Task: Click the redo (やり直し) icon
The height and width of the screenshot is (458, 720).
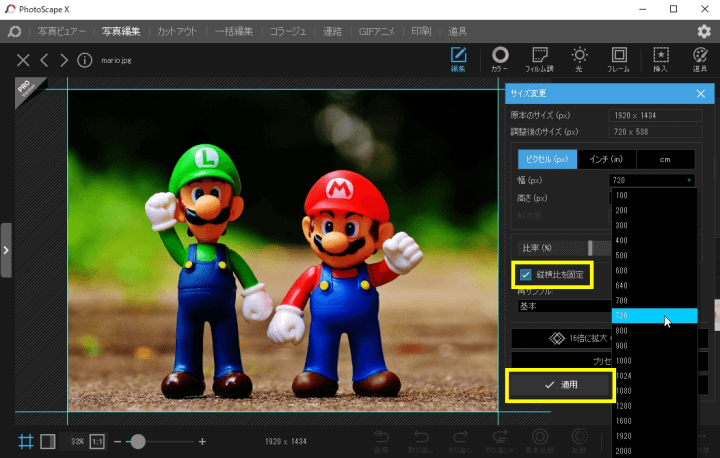Action: coord(460,441)
